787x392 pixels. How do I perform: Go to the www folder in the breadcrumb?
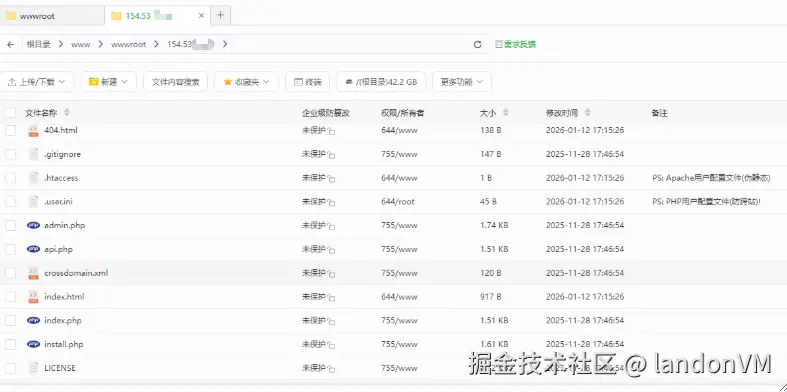tap(80, 44)
